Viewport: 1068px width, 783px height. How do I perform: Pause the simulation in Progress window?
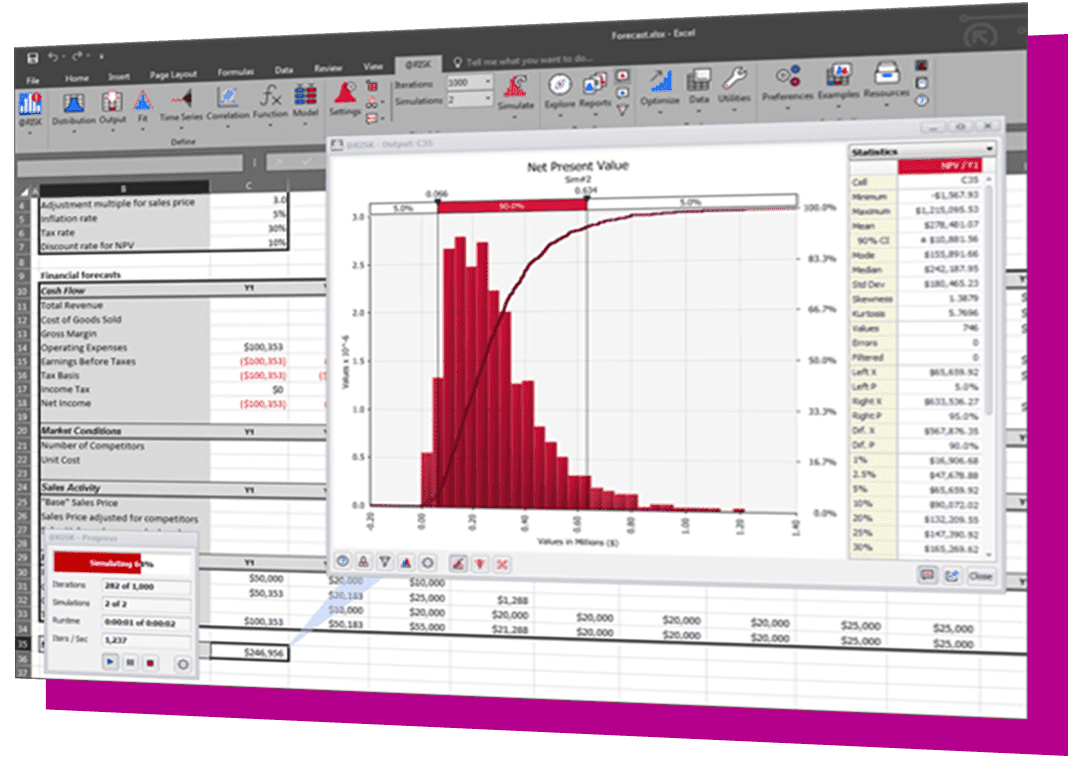(131, 662)
